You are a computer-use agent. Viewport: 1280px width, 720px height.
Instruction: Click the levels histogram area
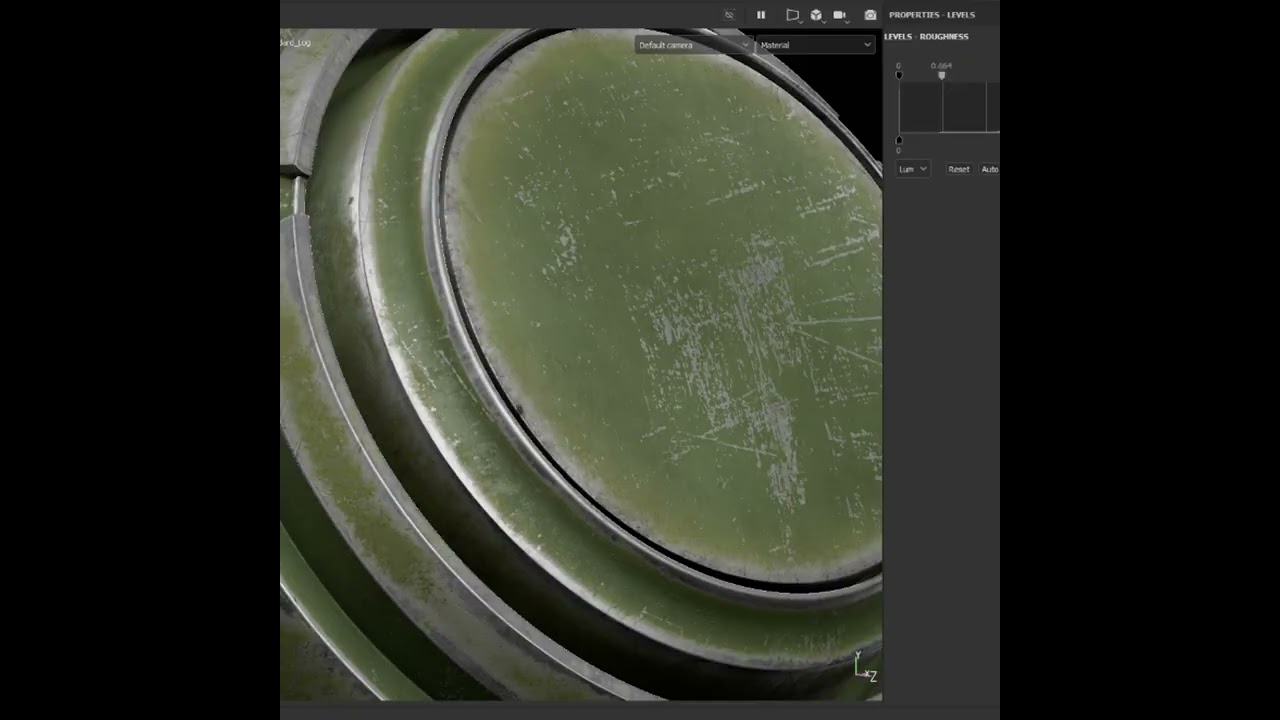tap(949, 107)
